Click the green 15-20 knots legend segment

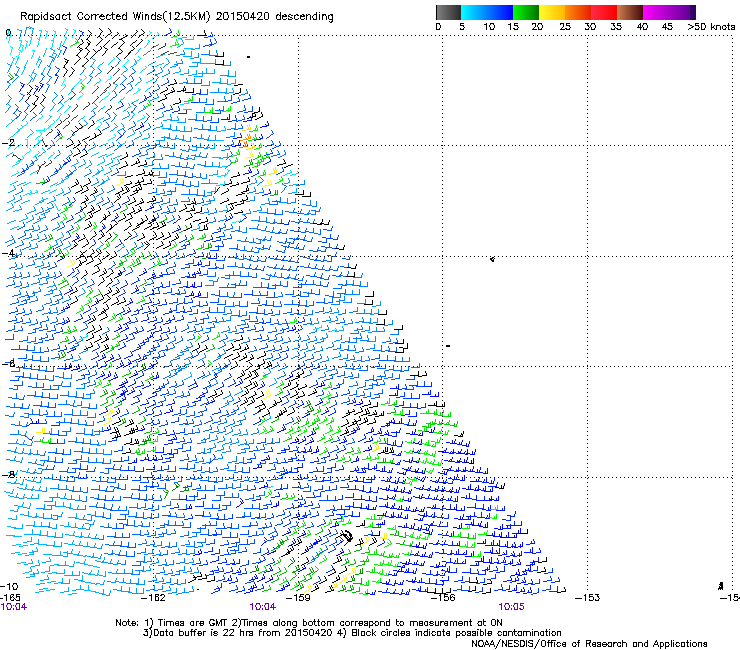[x=526, y=12]
